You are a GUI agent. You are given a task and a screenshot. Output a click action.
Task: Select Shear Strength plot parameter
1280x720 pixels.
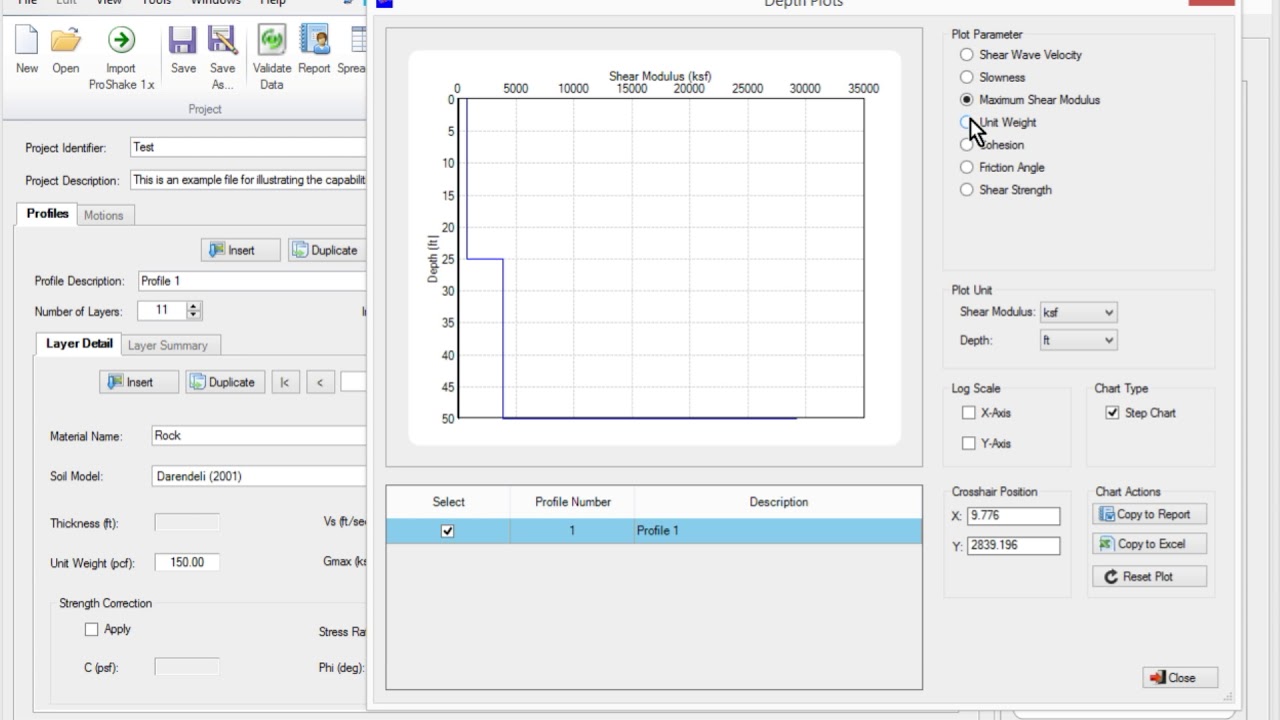coord(1006,190)
